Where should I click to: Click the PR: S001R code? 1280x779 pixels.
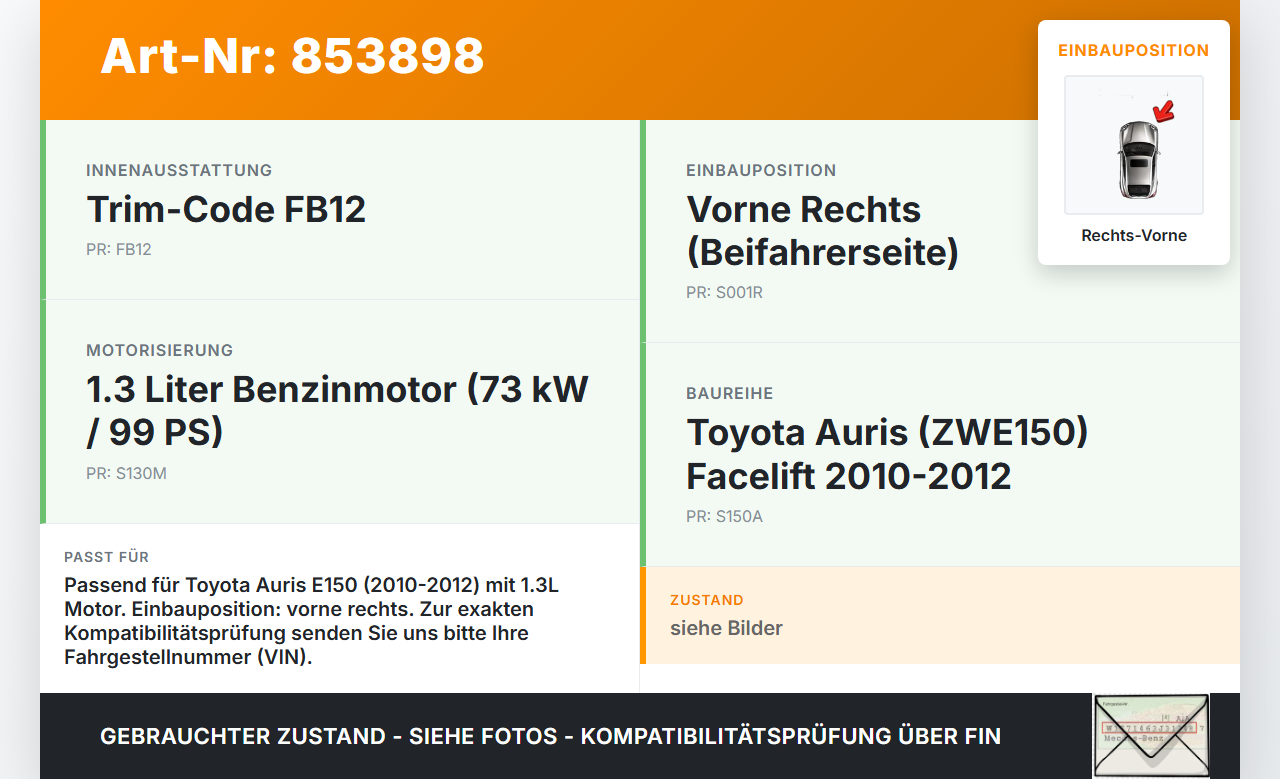tap(724, 293)
